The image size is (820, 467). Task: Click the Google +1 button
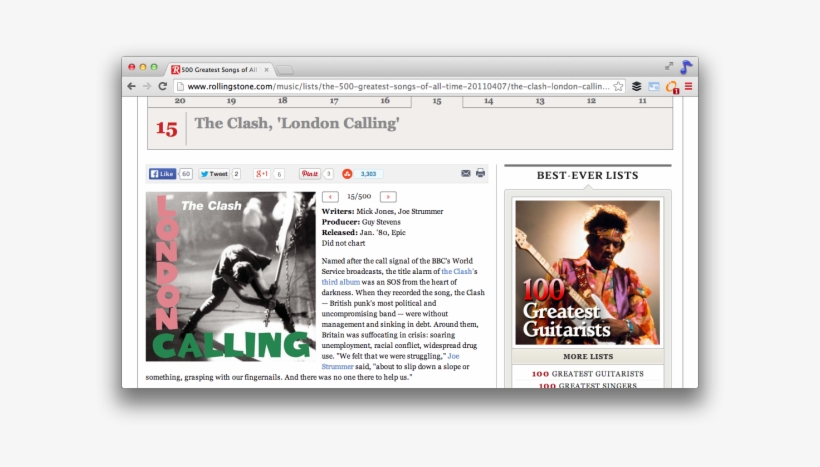click(262, 173)
